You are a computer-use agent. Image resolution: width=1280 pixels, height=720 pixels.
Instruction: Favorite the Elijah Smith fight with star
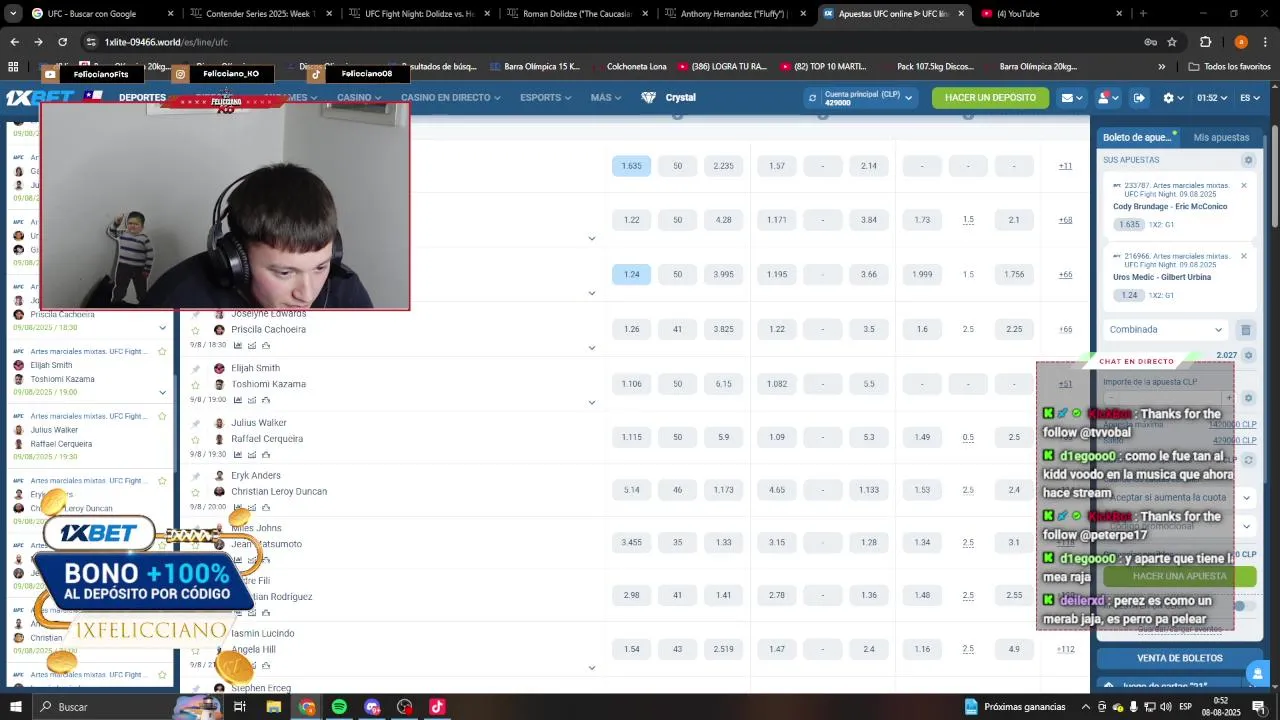(196, 384)
